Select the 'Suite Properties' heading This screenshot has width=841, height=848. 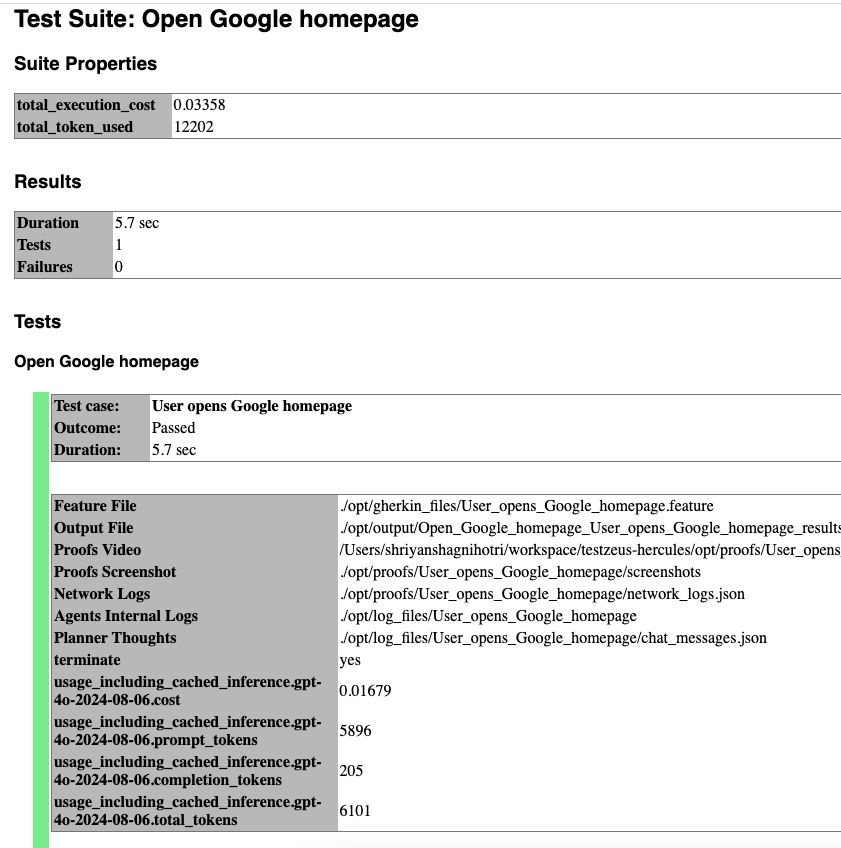pyautogui.click(x=85, y=64)
